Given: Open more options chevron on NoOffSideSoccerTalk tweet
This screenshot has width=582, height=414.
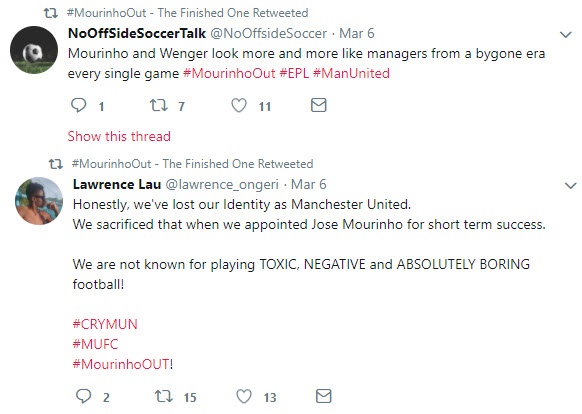Looking at the screenshot, I should [x=565, y=35].
